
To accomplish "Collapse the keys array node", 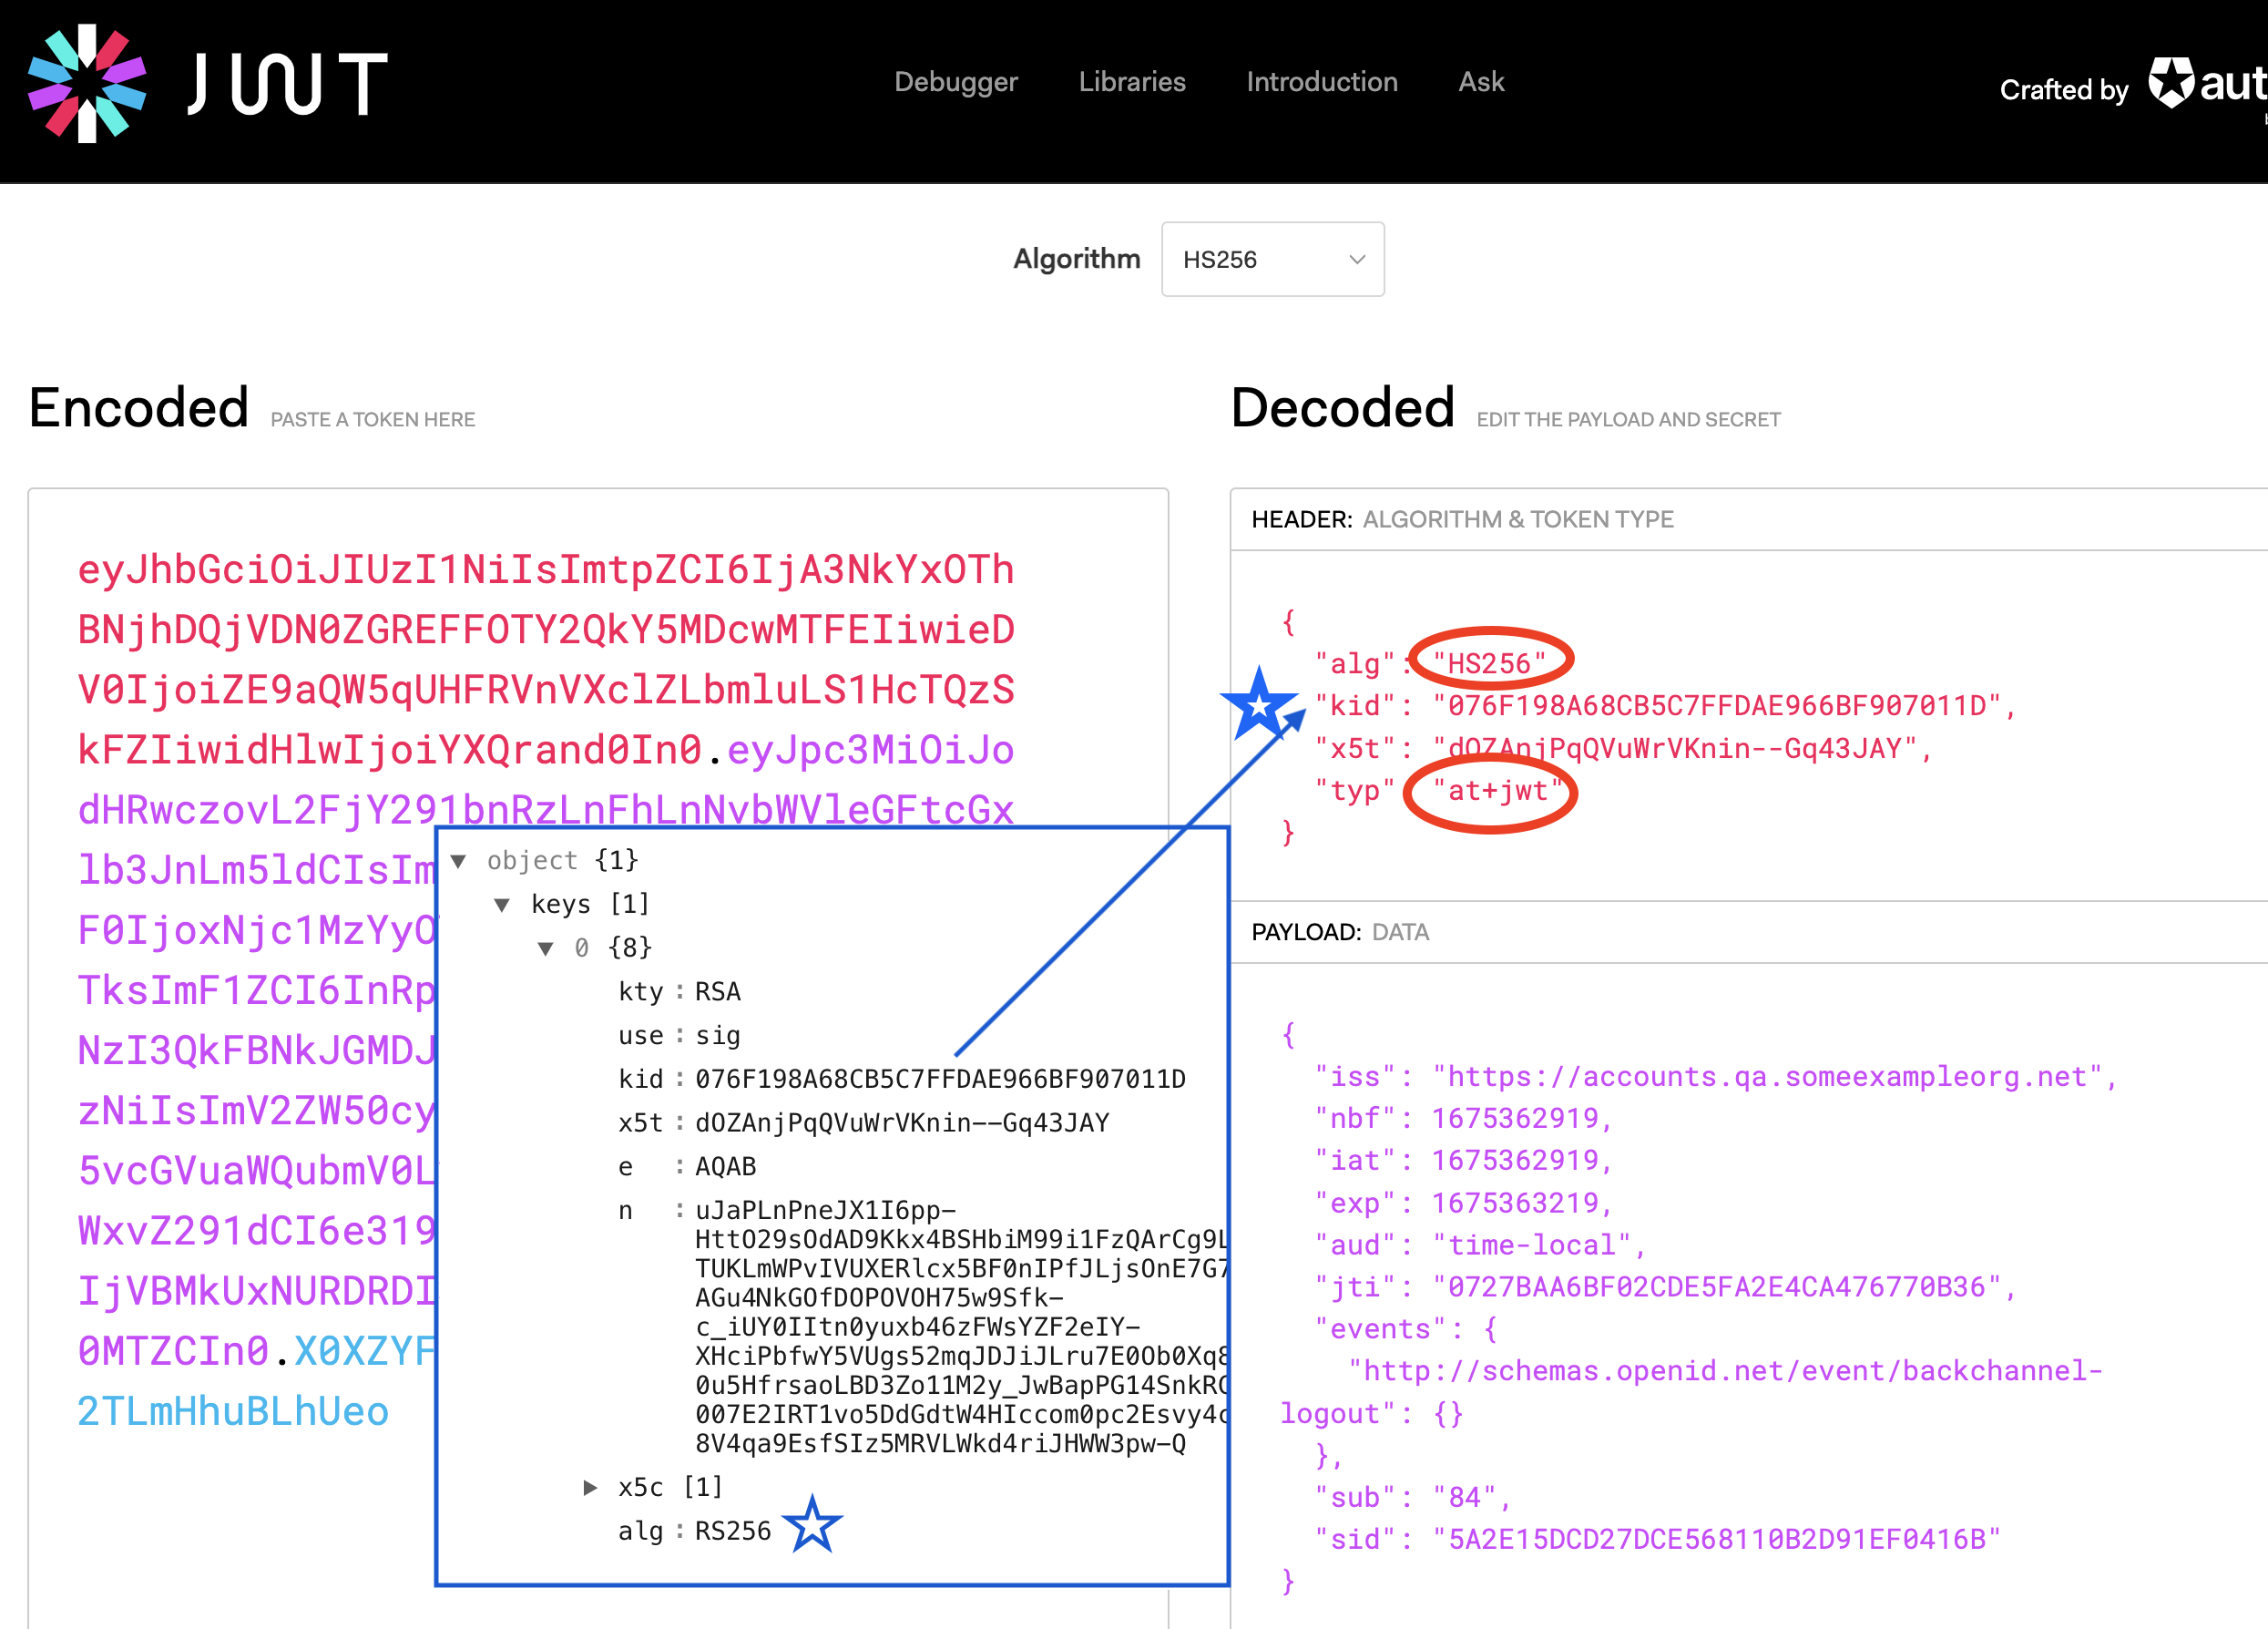I will click(x=503, y=904).
